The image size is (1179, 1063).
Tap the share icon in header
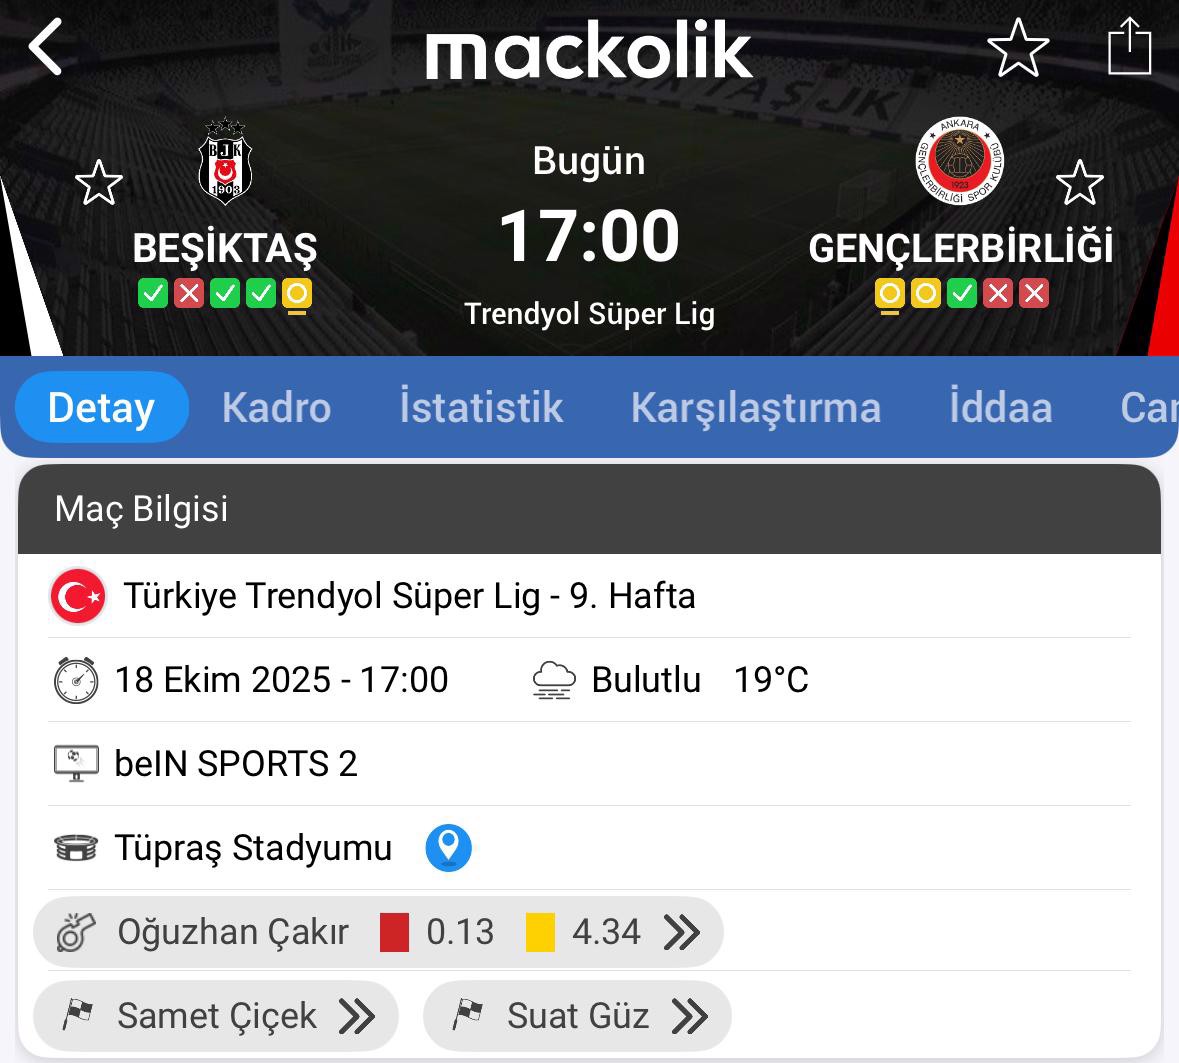1130,47
